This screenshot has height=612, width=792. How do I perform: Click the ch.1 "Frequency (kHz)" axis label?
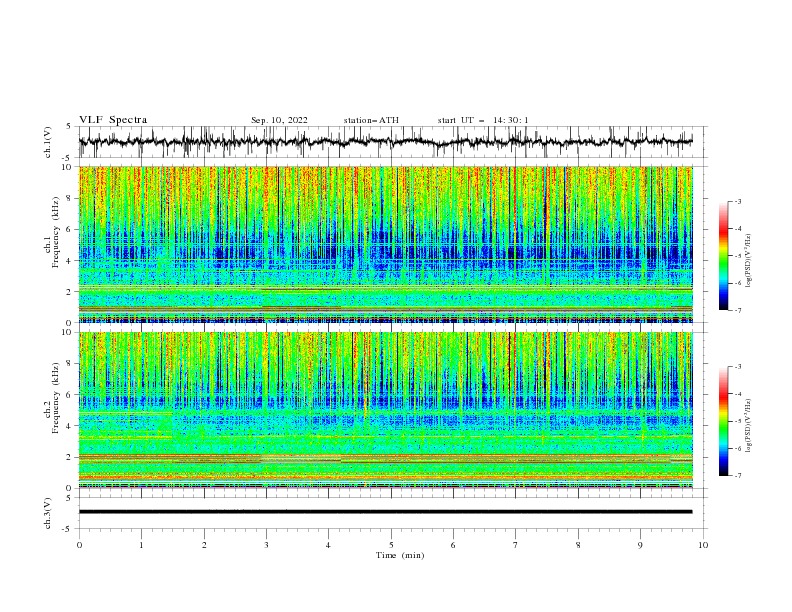(x=56, y=233)
